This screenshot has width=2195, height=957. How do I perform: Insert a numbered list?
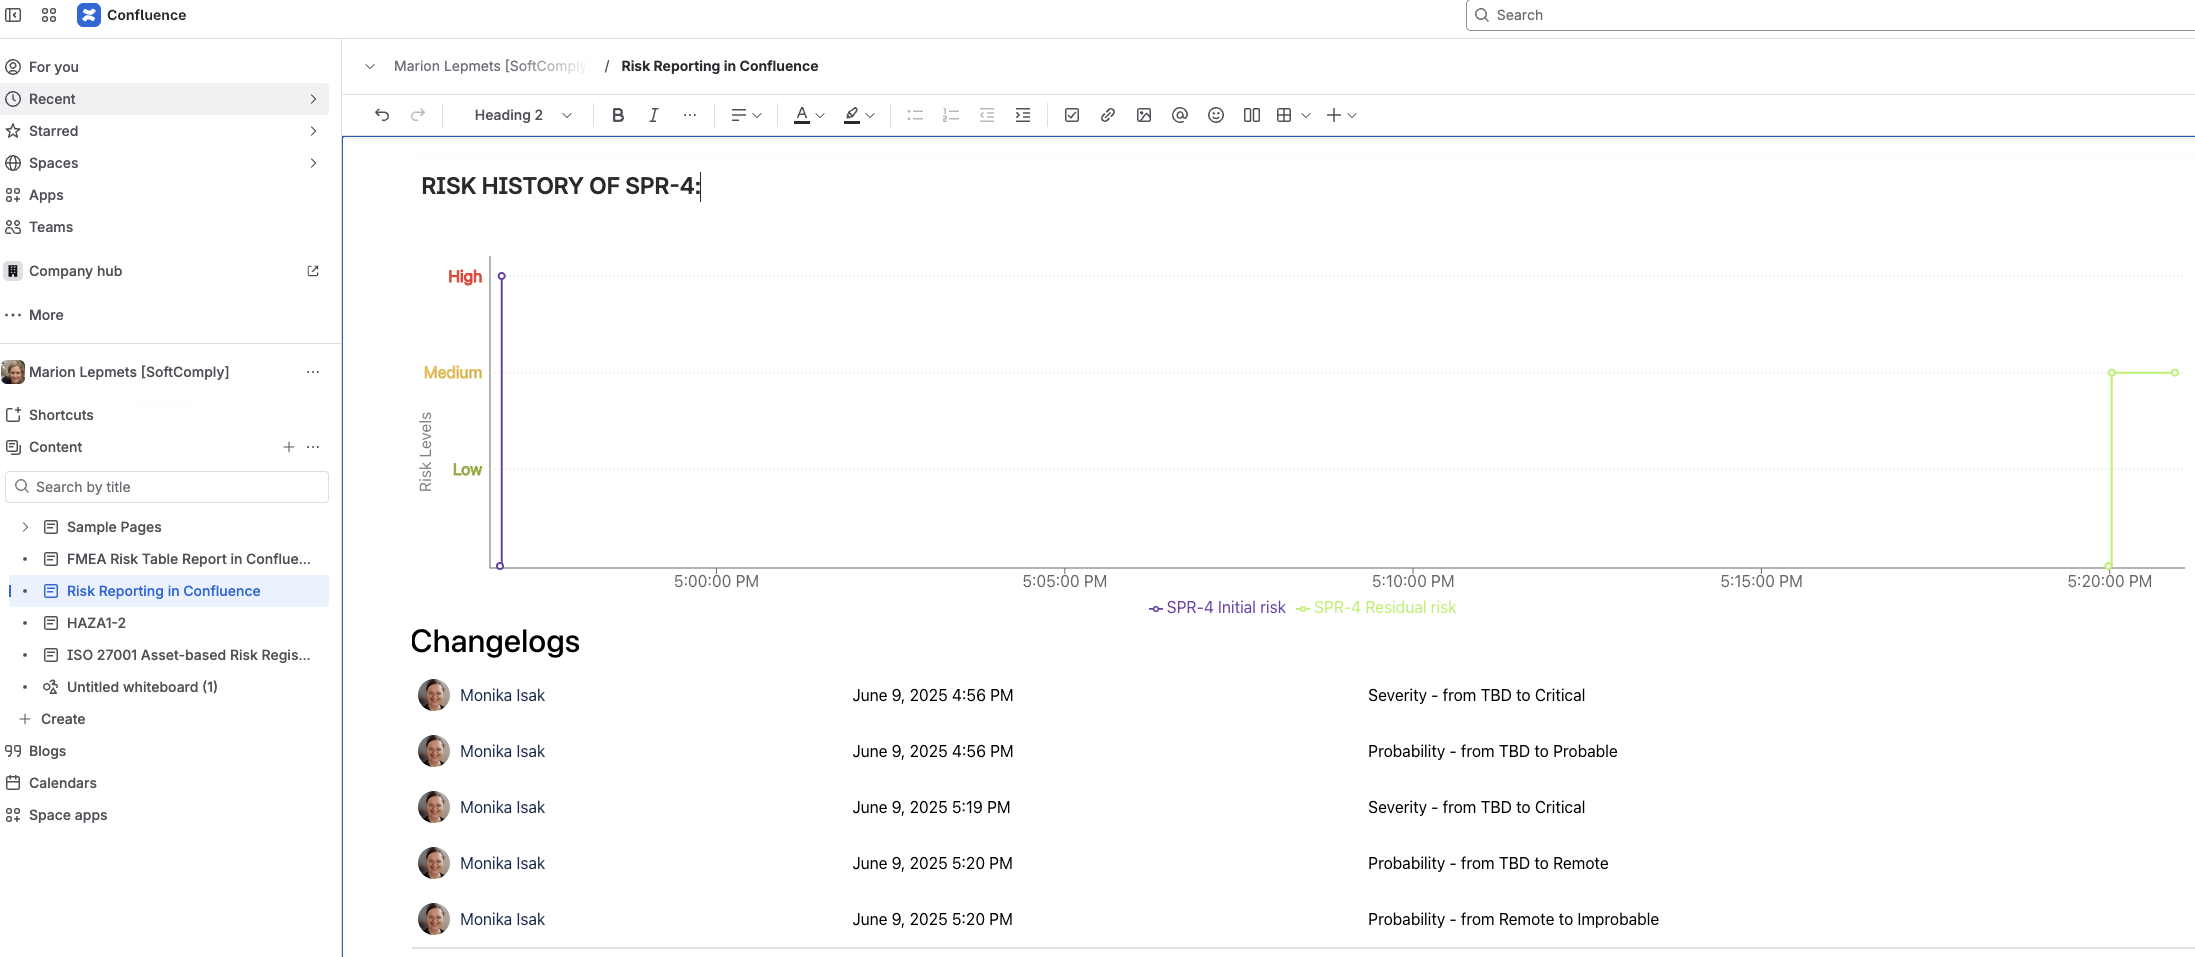[x=951, y=115]
